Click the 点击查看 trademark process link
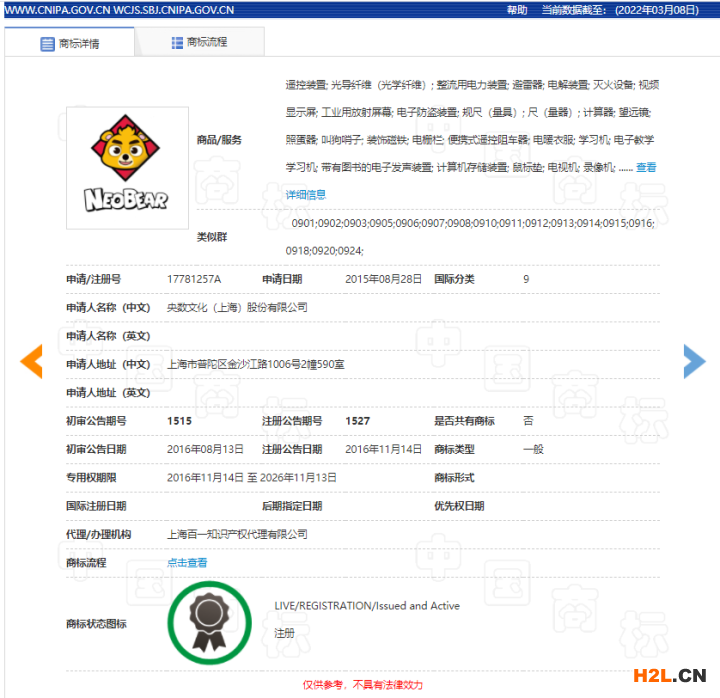Image resolution: width=720 pixels, height=698 pixels. pos(187,563)
